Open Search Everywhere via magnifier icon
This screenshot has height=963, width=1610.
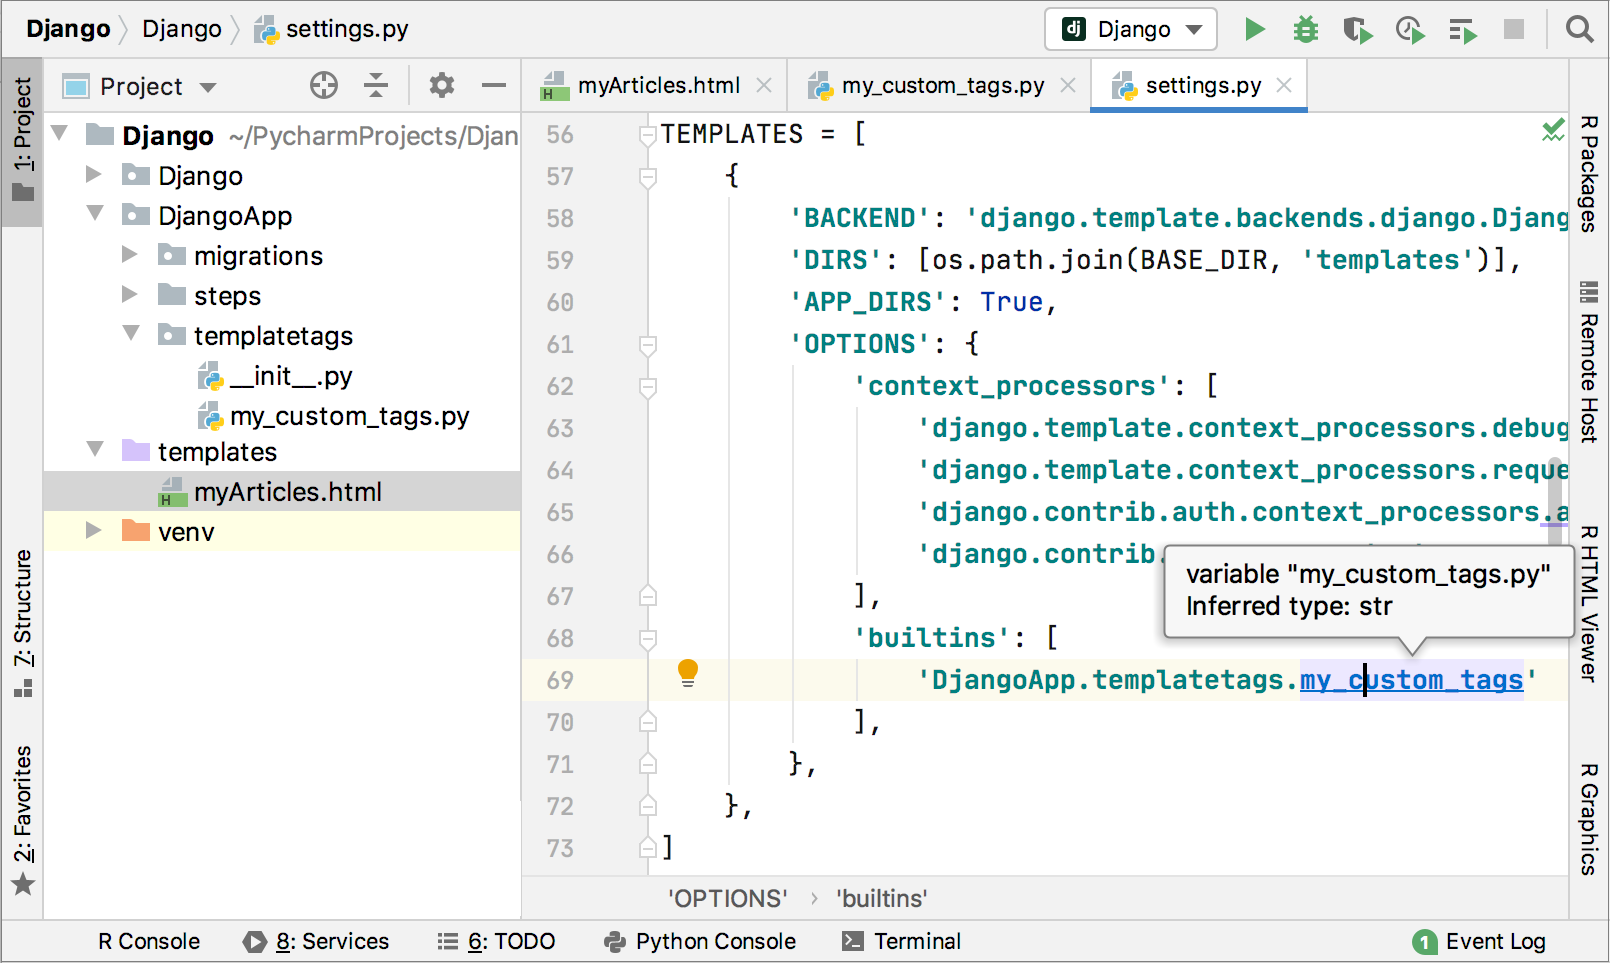[1580, 29]
